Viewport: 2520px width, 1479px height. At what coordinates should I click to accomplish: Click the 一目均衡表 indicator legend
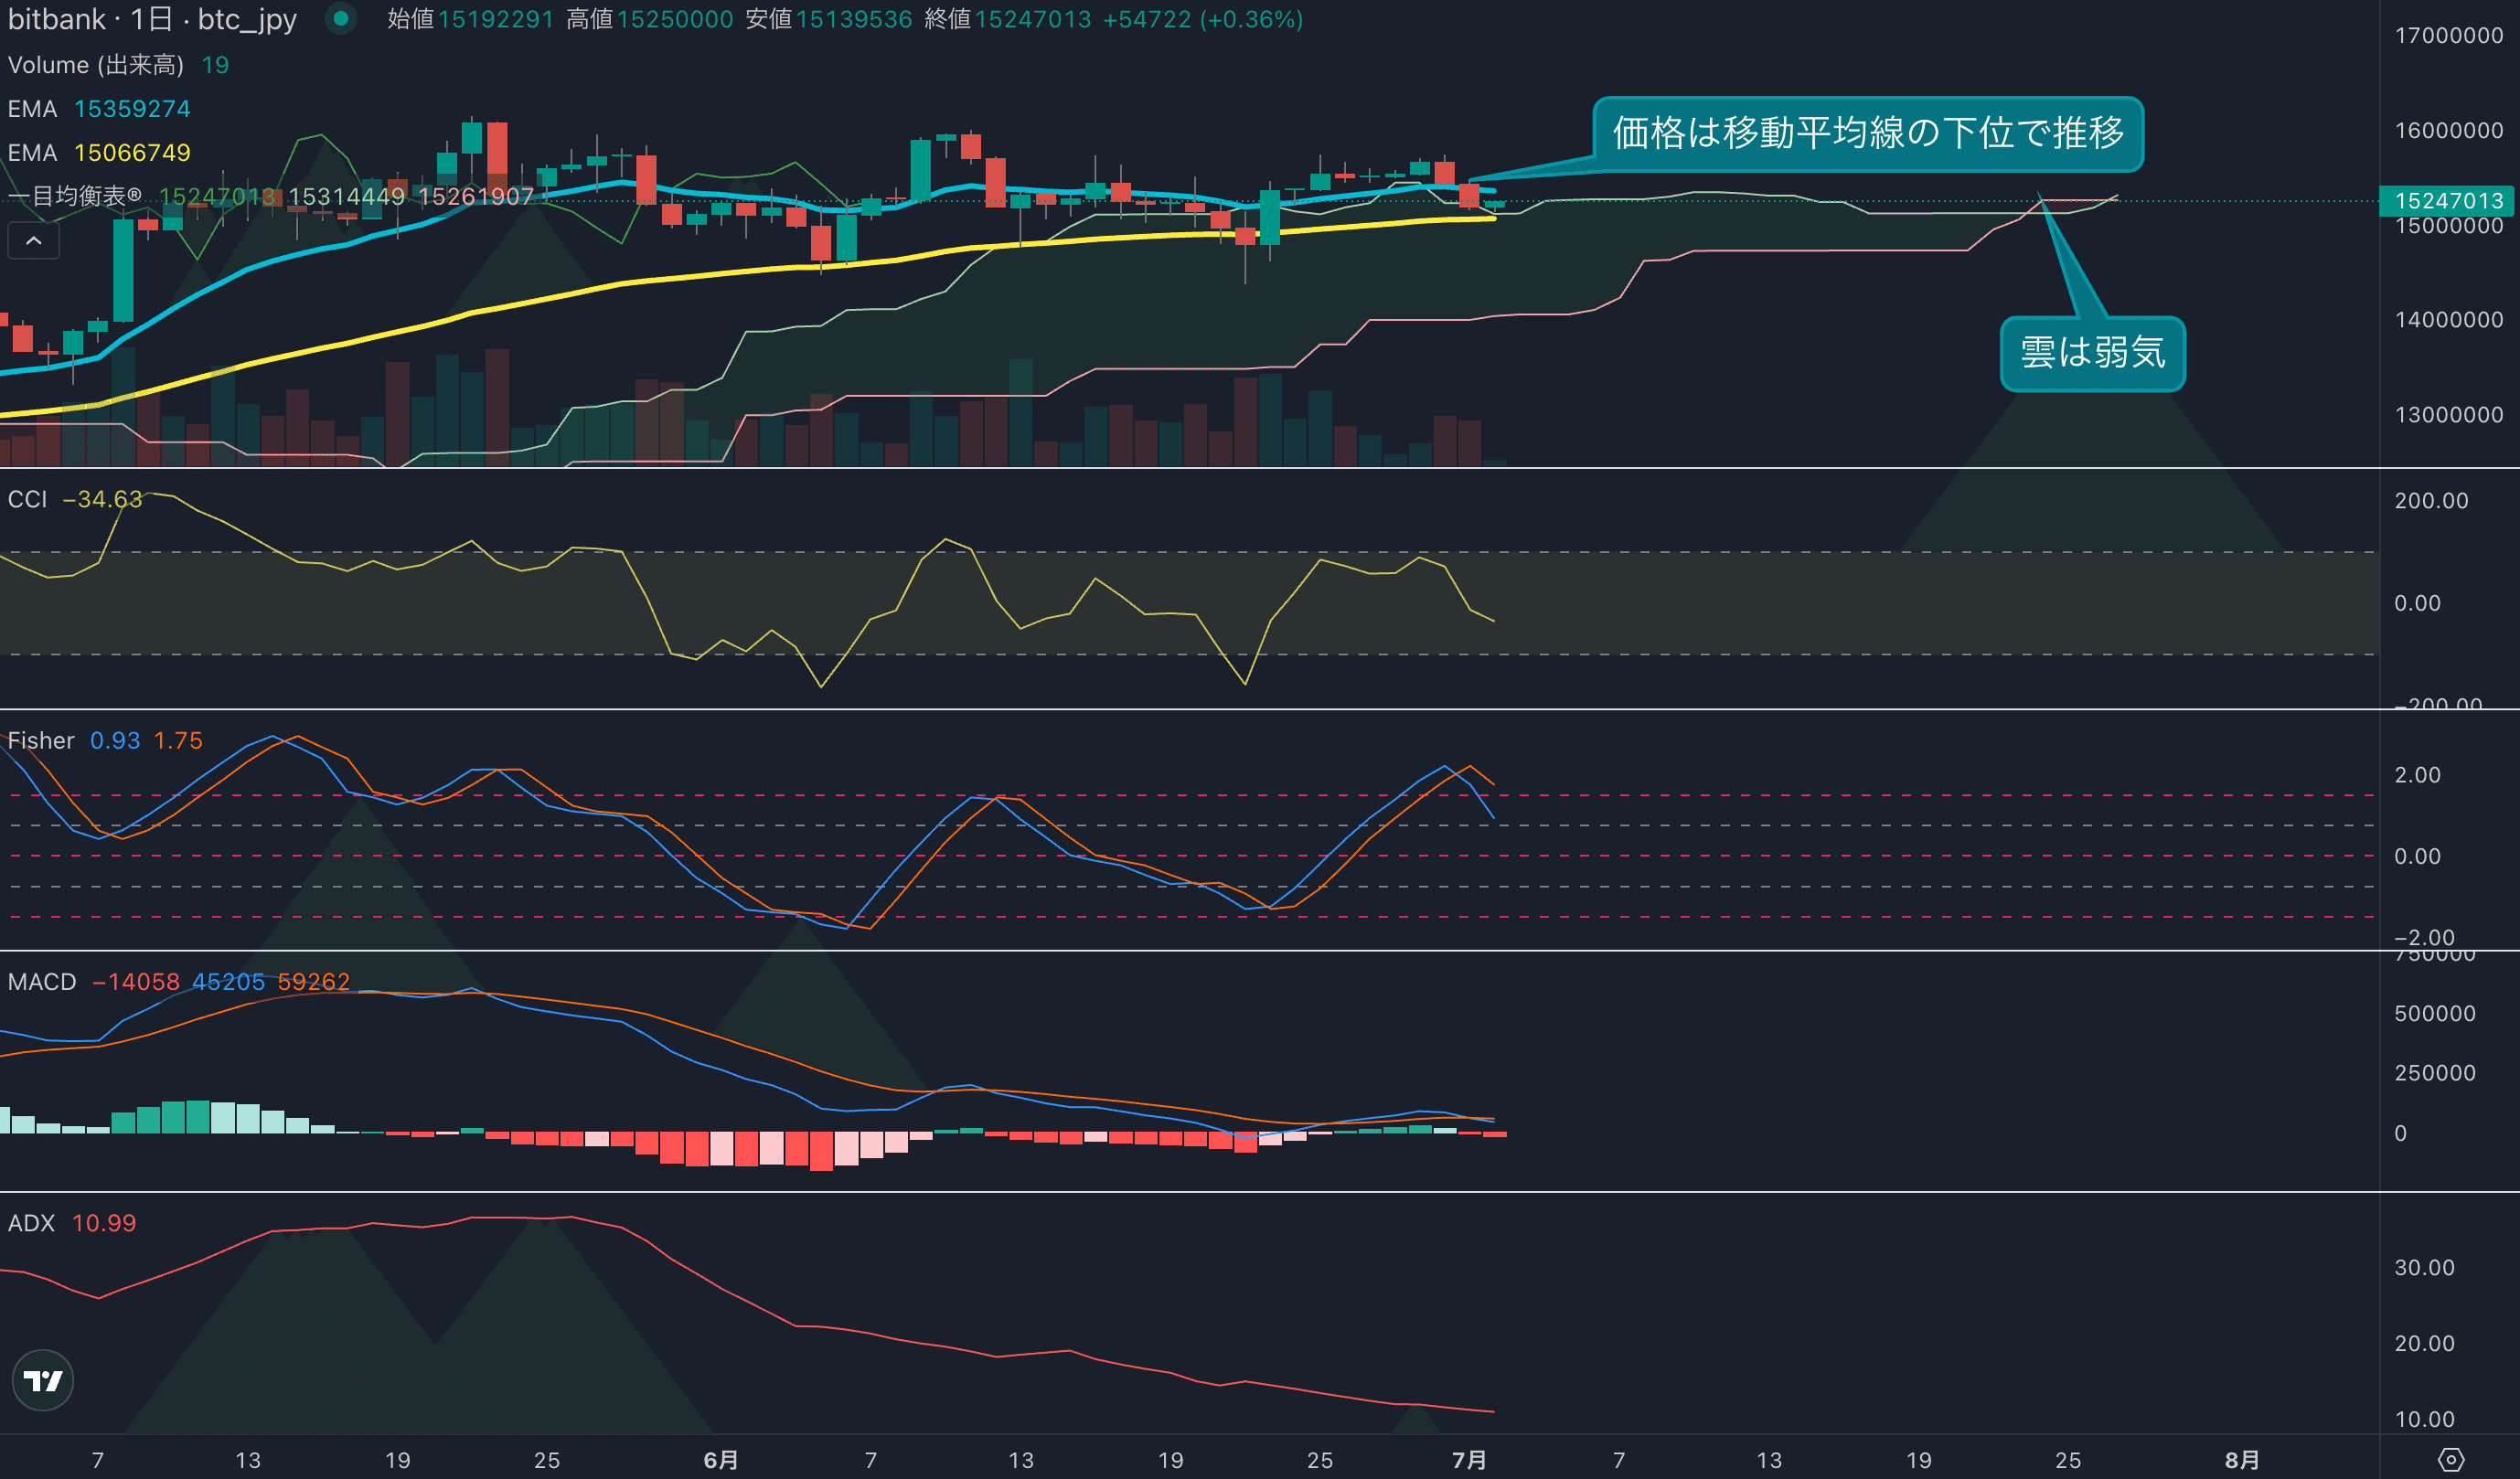pyautogui.click(x=76, y=196)
